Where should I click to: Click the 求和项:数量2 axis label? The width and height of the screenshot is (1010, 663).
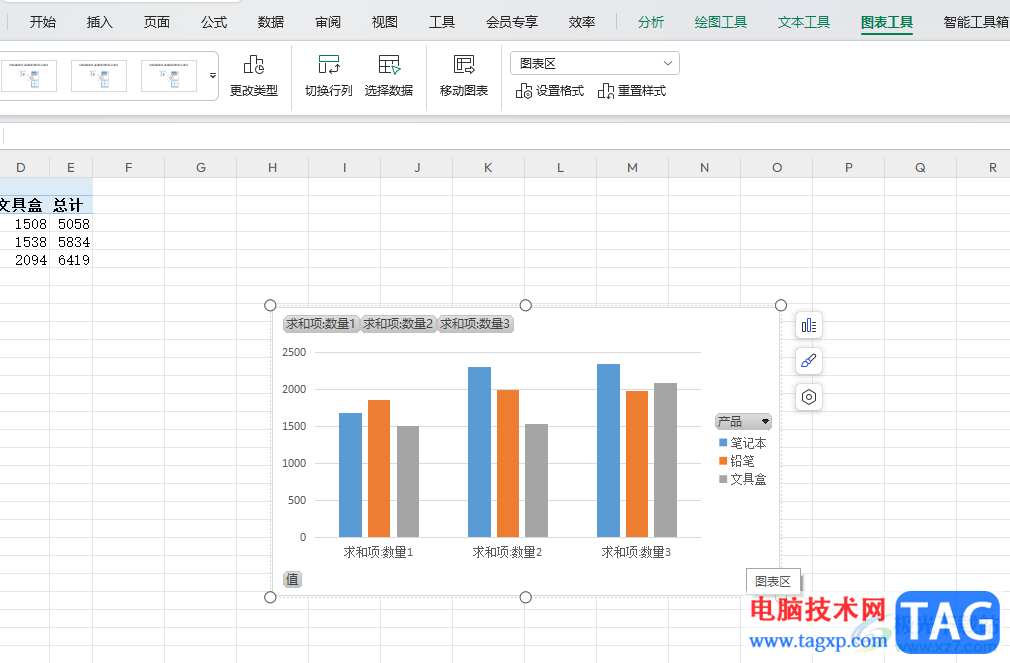tap(508, 552)
